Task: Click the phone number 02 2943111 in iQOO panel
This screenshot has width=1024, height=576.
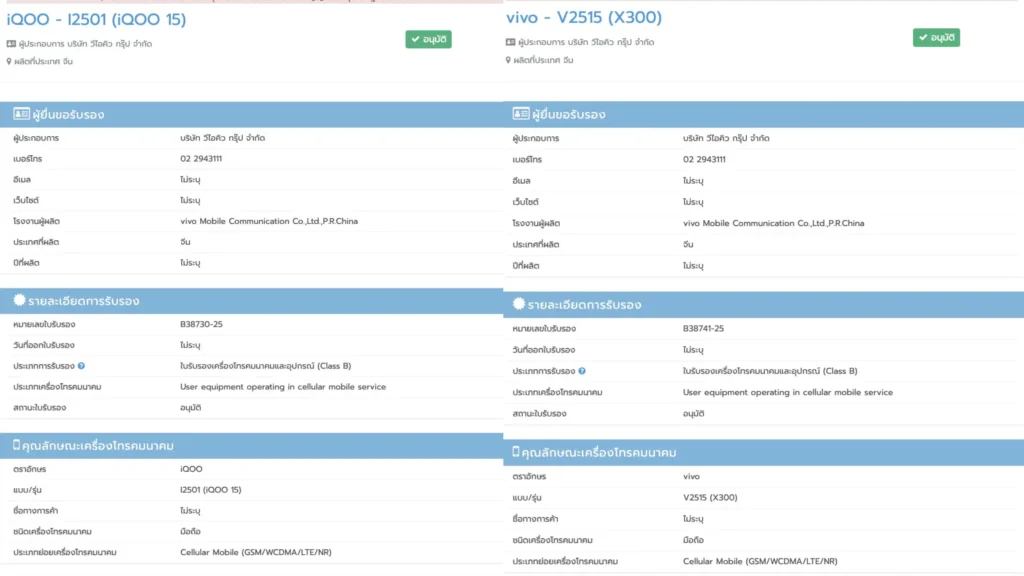Action: coord(201,158)
